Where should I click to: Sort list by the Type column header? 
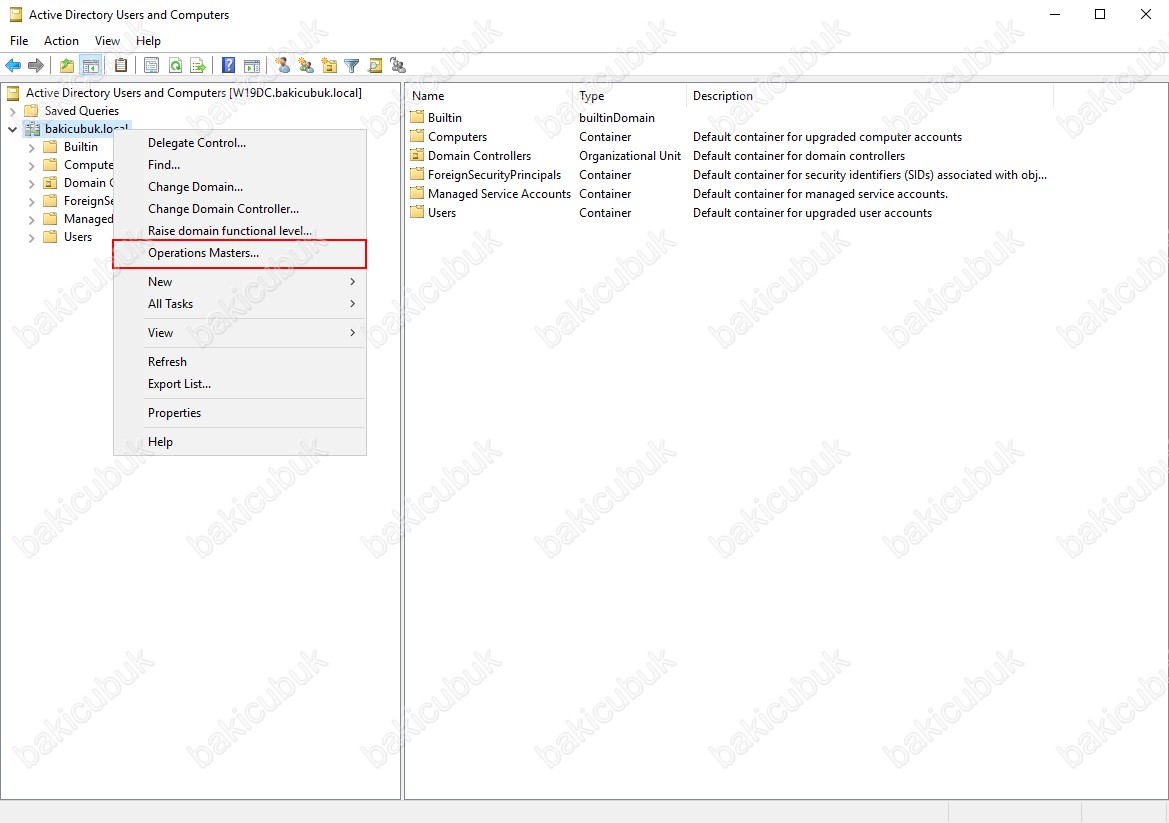click(x=630, y=95)
